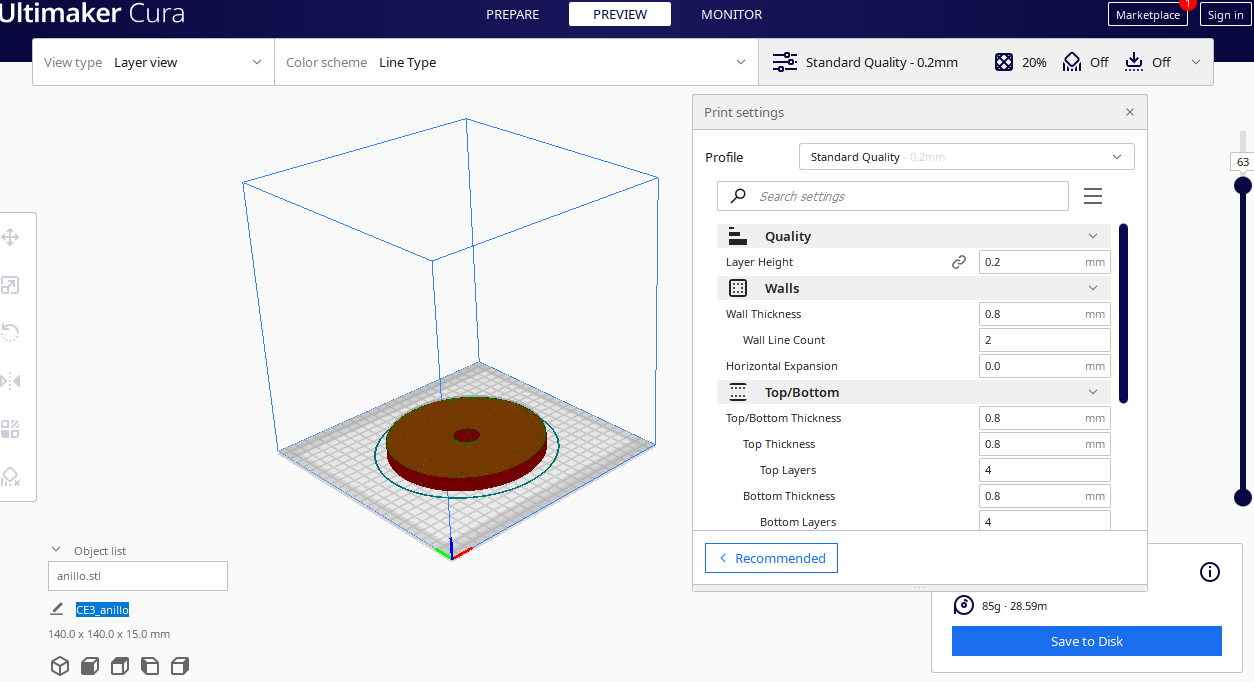This screenshot has height=682, width=1254.
Task: Switch to top view cube icon
Action: tap(120, 666)
